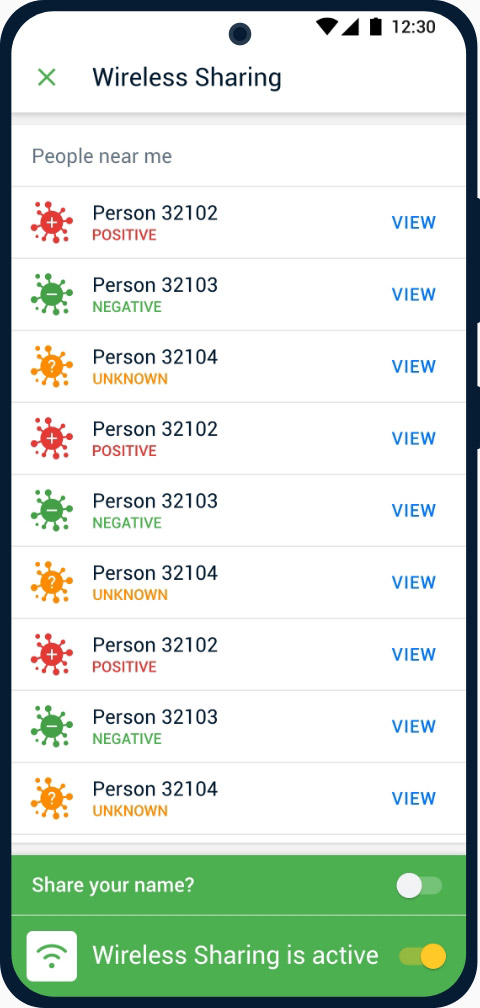Viewport: 480px width, 1008px height.
Task: View the first Person 32104 entry
Action: click(x=414, y=366)
